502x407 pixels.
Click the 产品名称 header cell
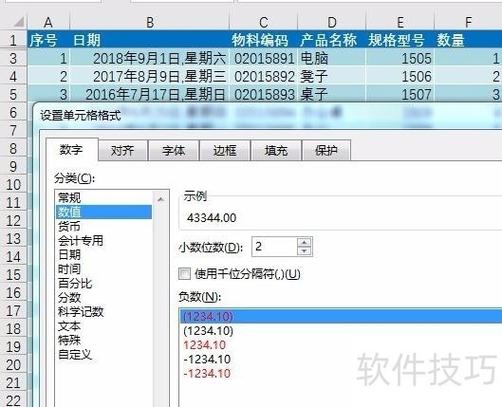tap(332, 40)
